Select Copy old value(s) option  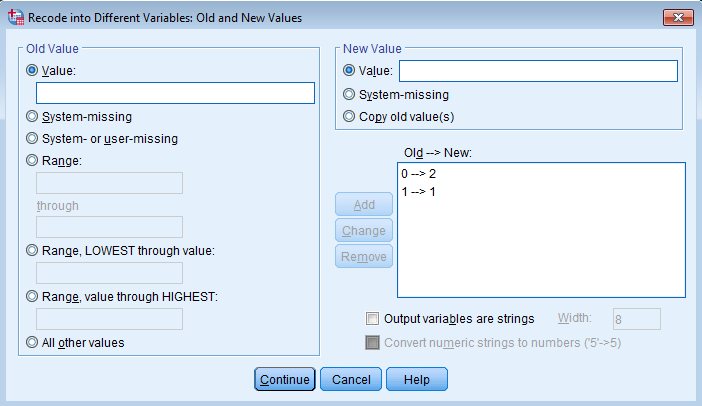point(349,116)
